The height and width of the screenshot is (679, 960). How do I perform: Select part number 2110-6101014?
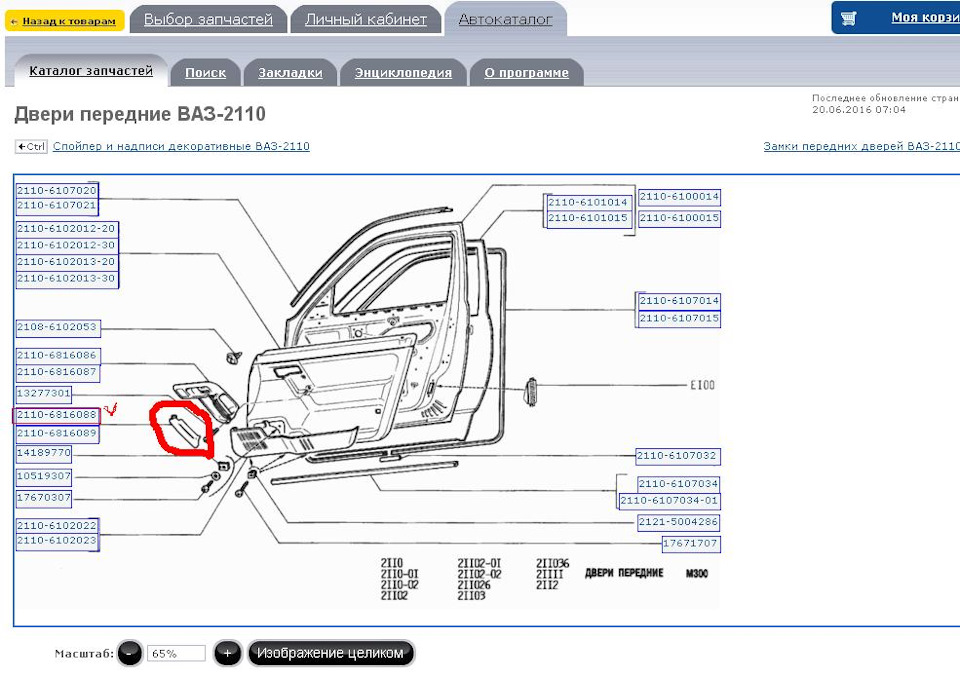coord(587,202)
